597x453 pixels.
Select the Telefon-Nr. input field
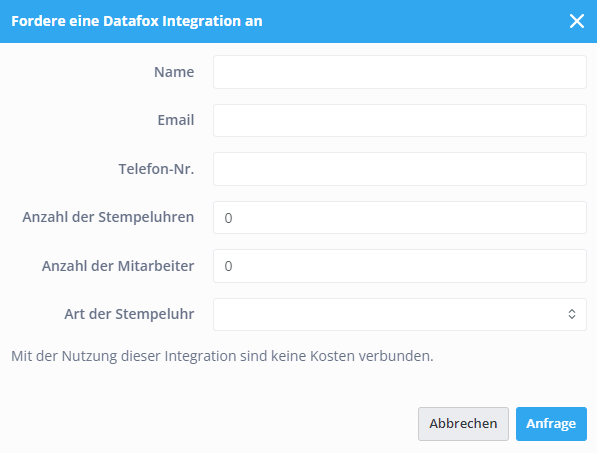[x=400, y=169]
